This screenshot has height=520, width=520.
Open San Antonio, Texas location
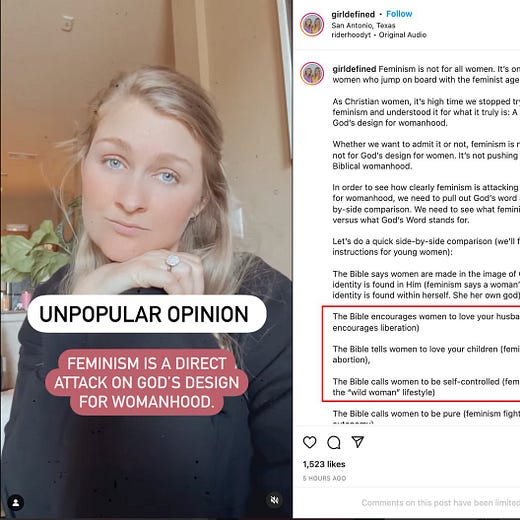pos(363,25)
